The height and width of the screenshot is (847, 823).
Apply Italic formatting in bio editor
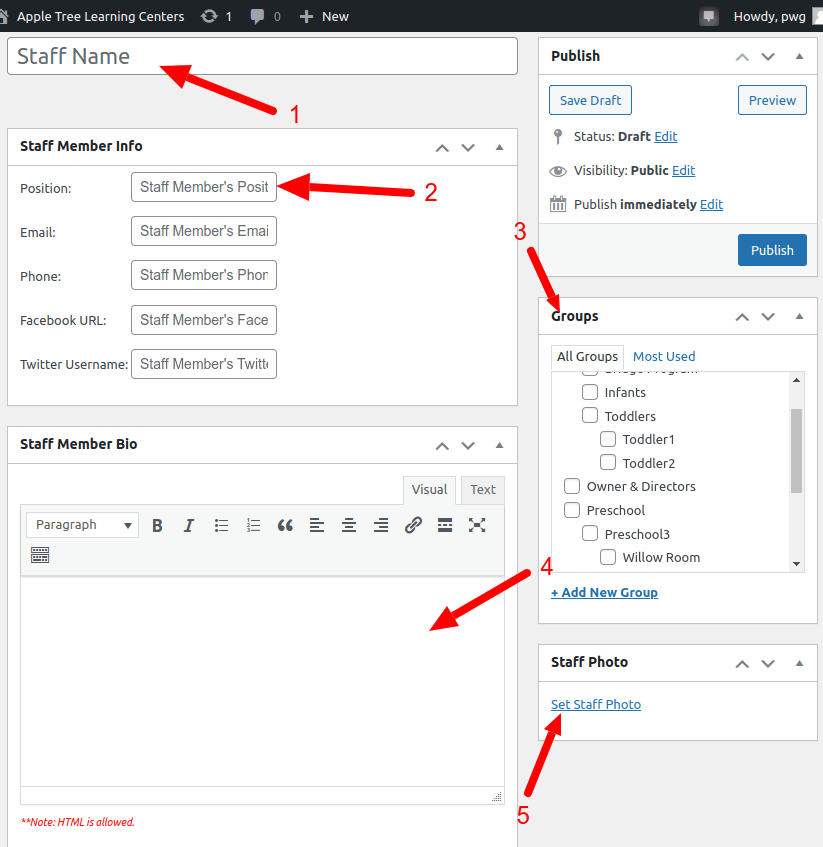[189, 525]
